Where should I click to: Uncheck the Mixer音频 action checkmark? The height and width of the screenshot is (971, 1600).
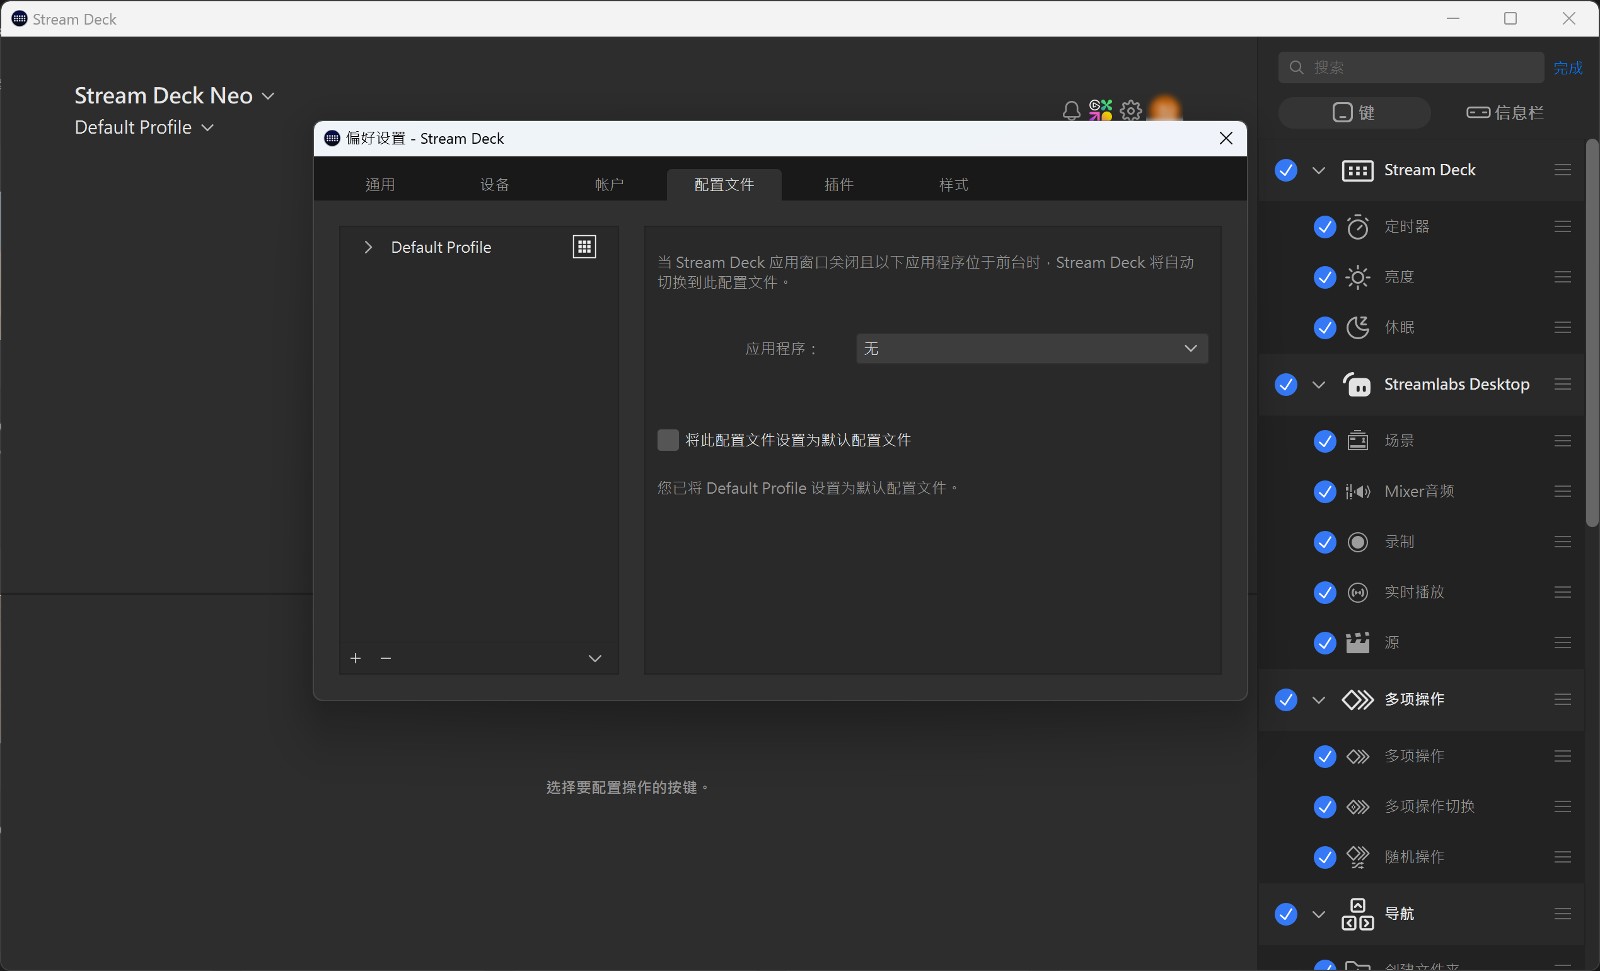point(1324,491)
